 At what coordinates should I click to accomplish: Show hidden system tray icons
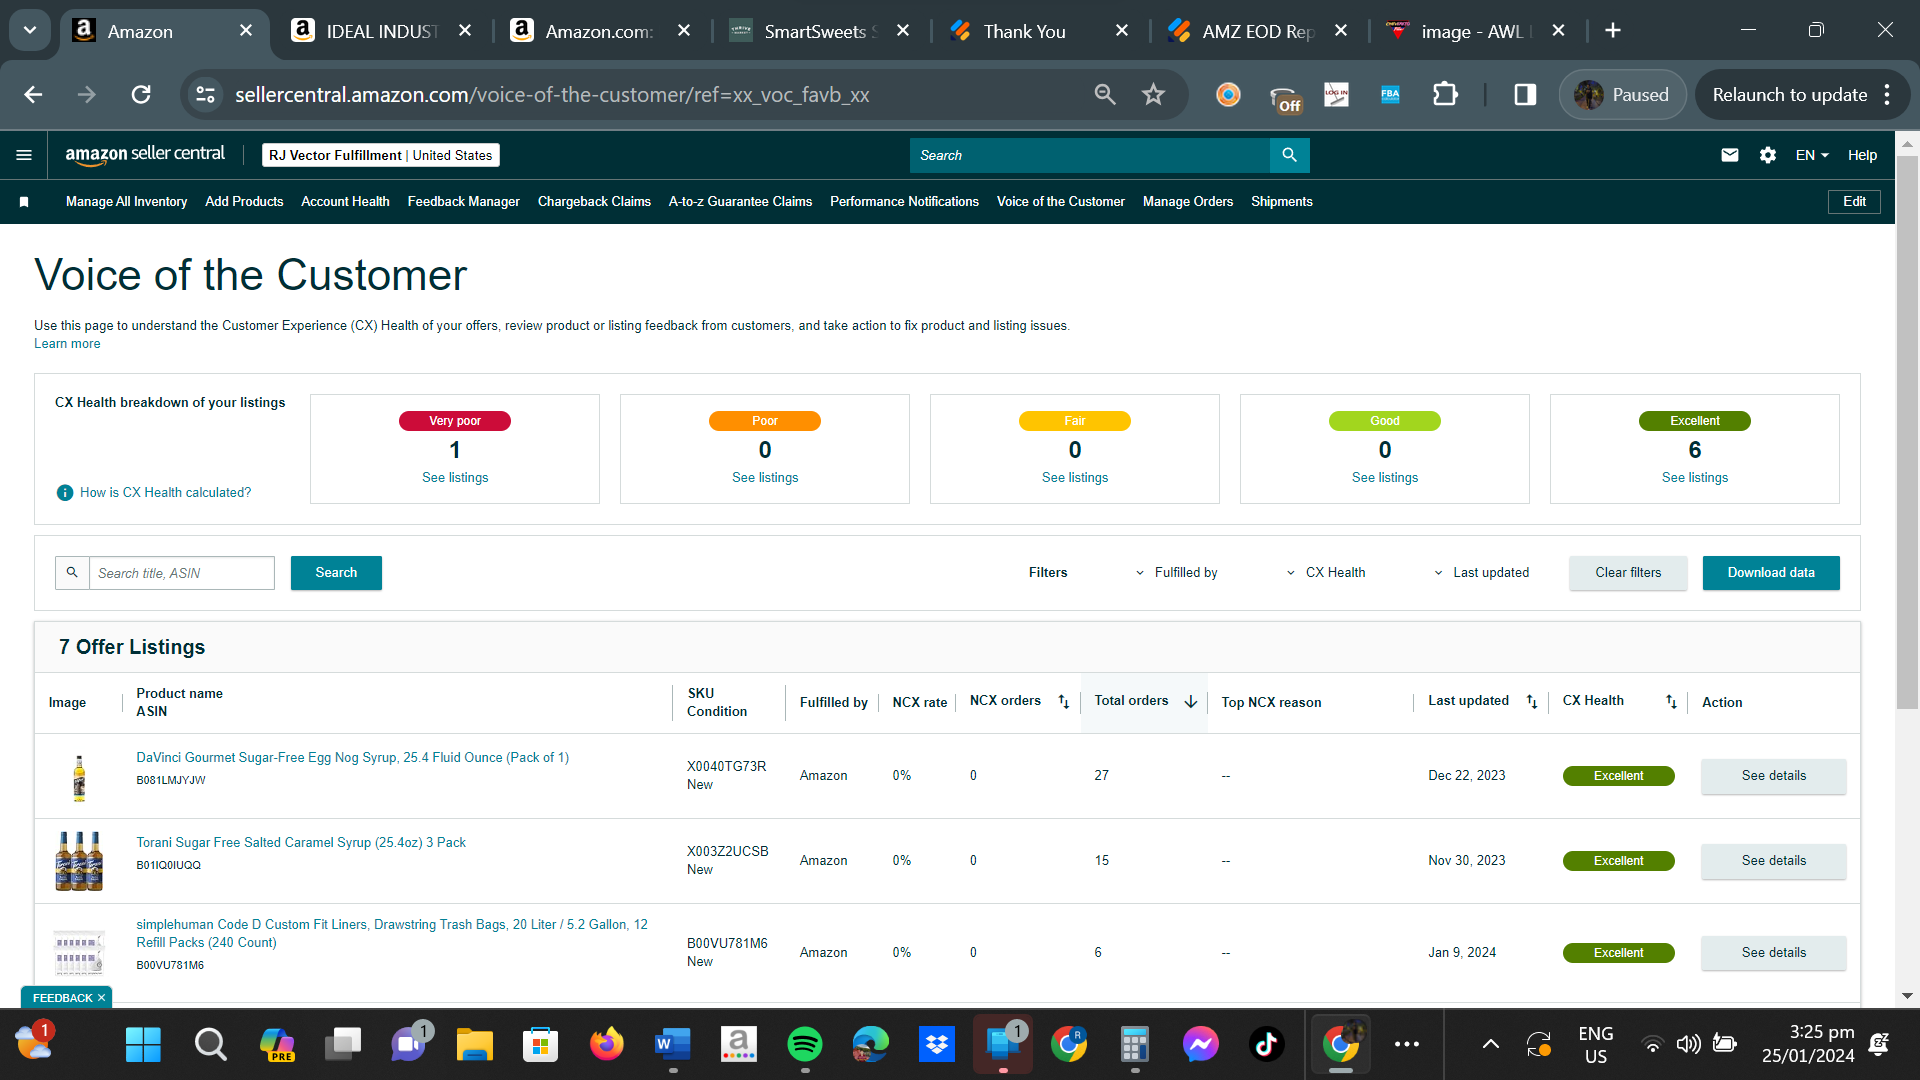[1490, 1045]
